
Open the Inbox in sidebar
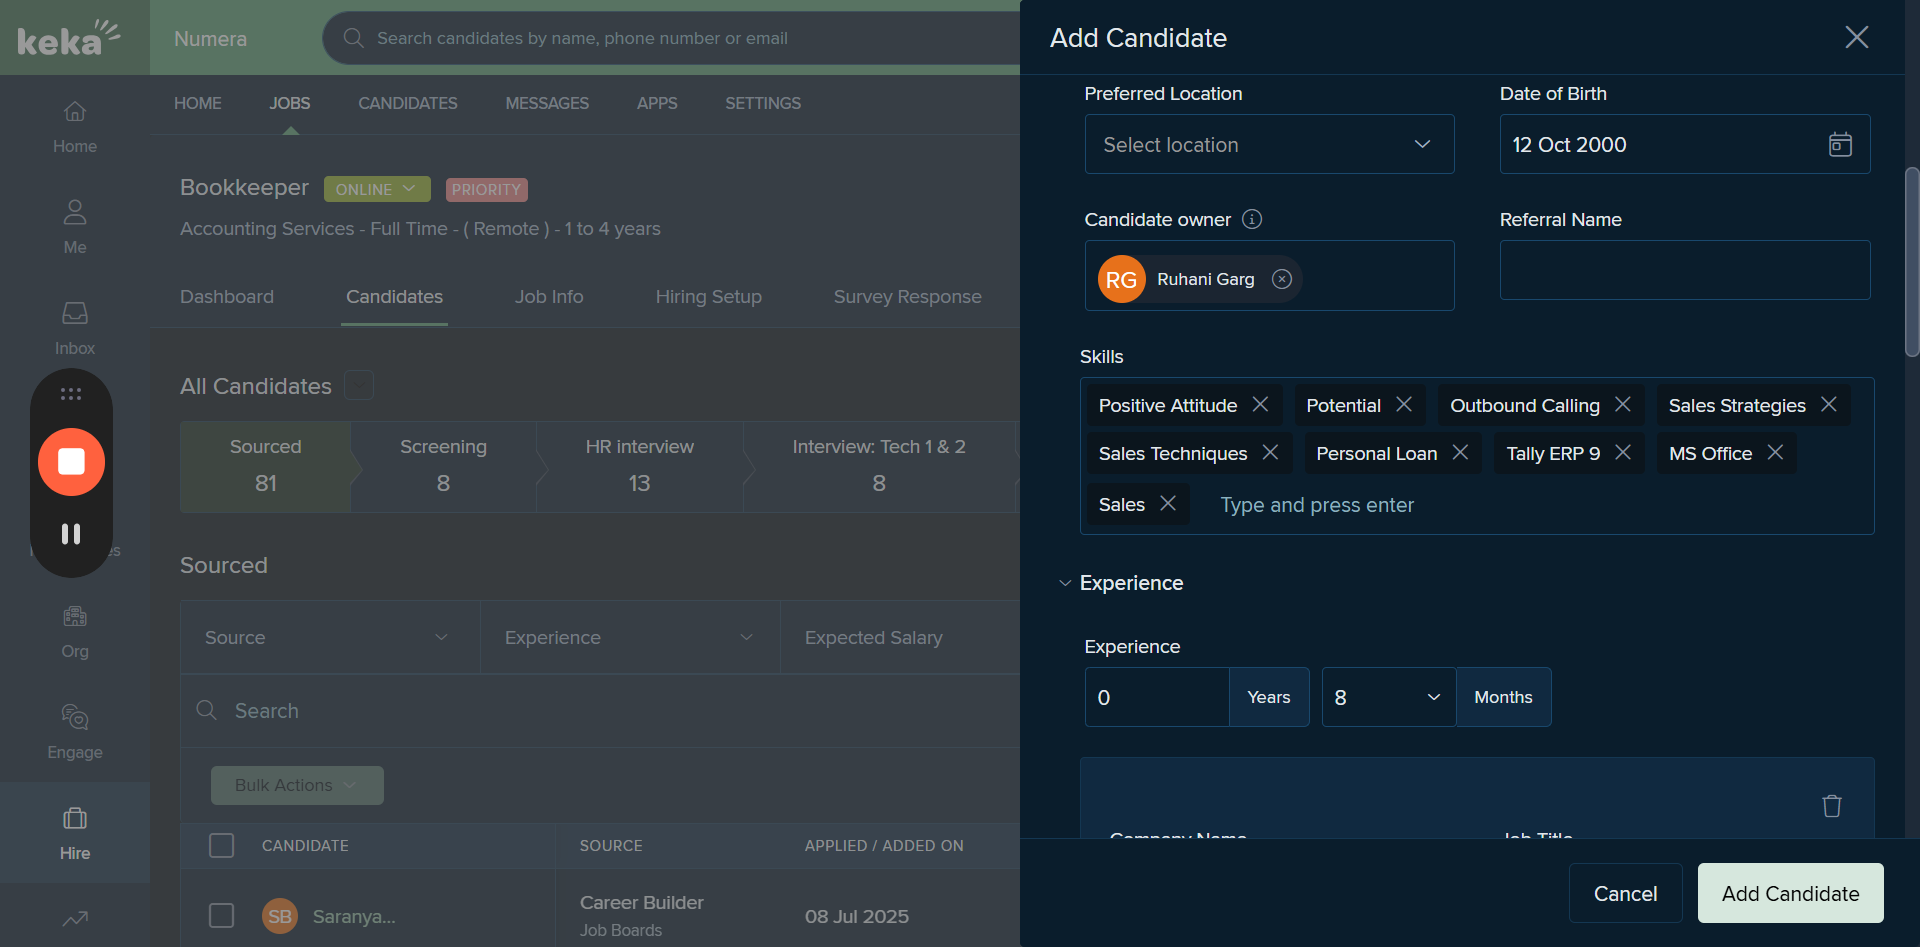(x=75, y=327)
